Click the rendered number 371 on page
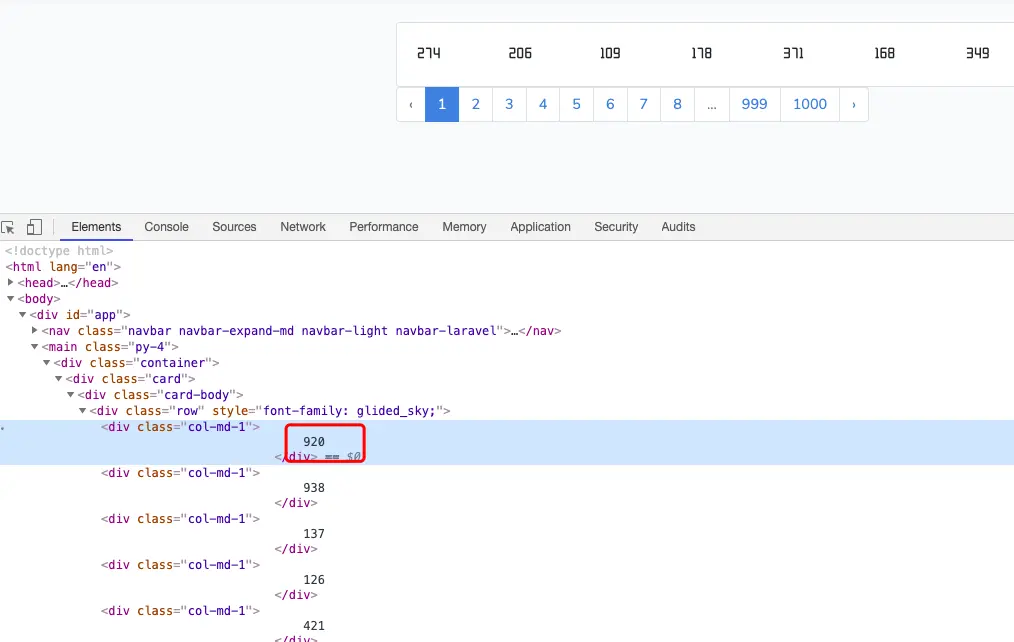Image resolution: width=1014 pixels, height=642 pixels. point(793,53)
